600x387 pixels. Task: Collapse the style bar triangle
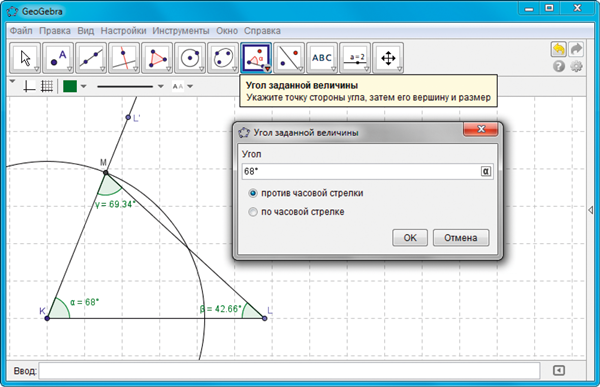(13, 81)
